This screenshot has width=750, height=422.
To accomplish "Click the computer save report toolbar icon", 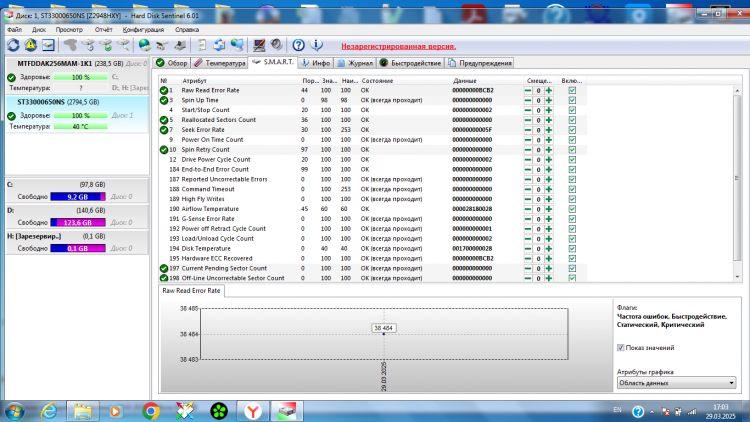I will coord(180,45).
